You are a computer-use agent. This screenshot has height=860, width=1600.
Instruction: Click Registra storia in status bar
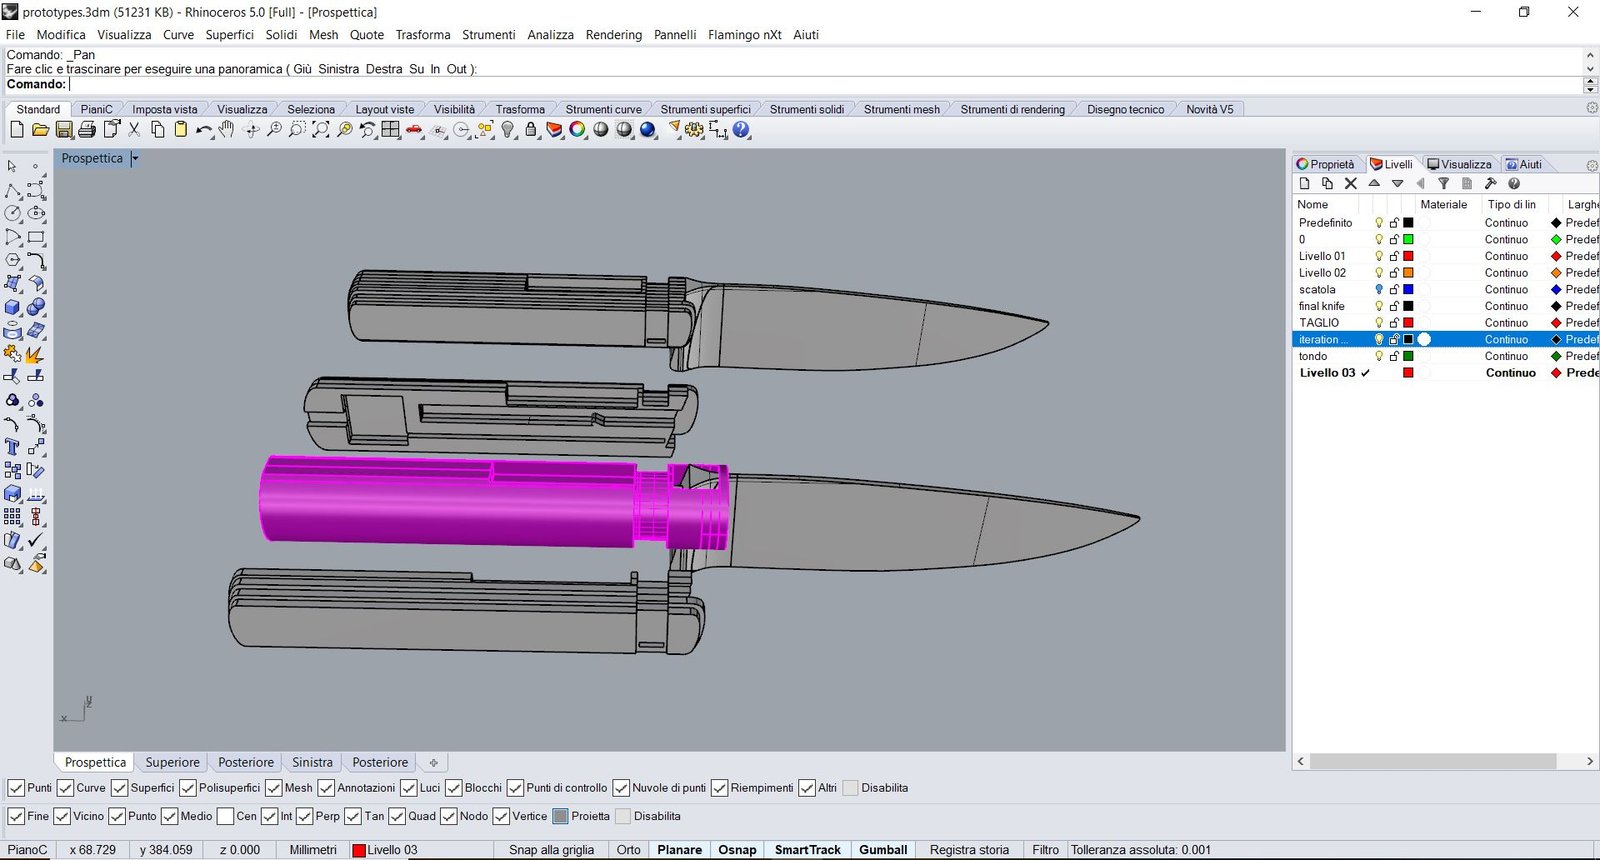coord(969,850)
